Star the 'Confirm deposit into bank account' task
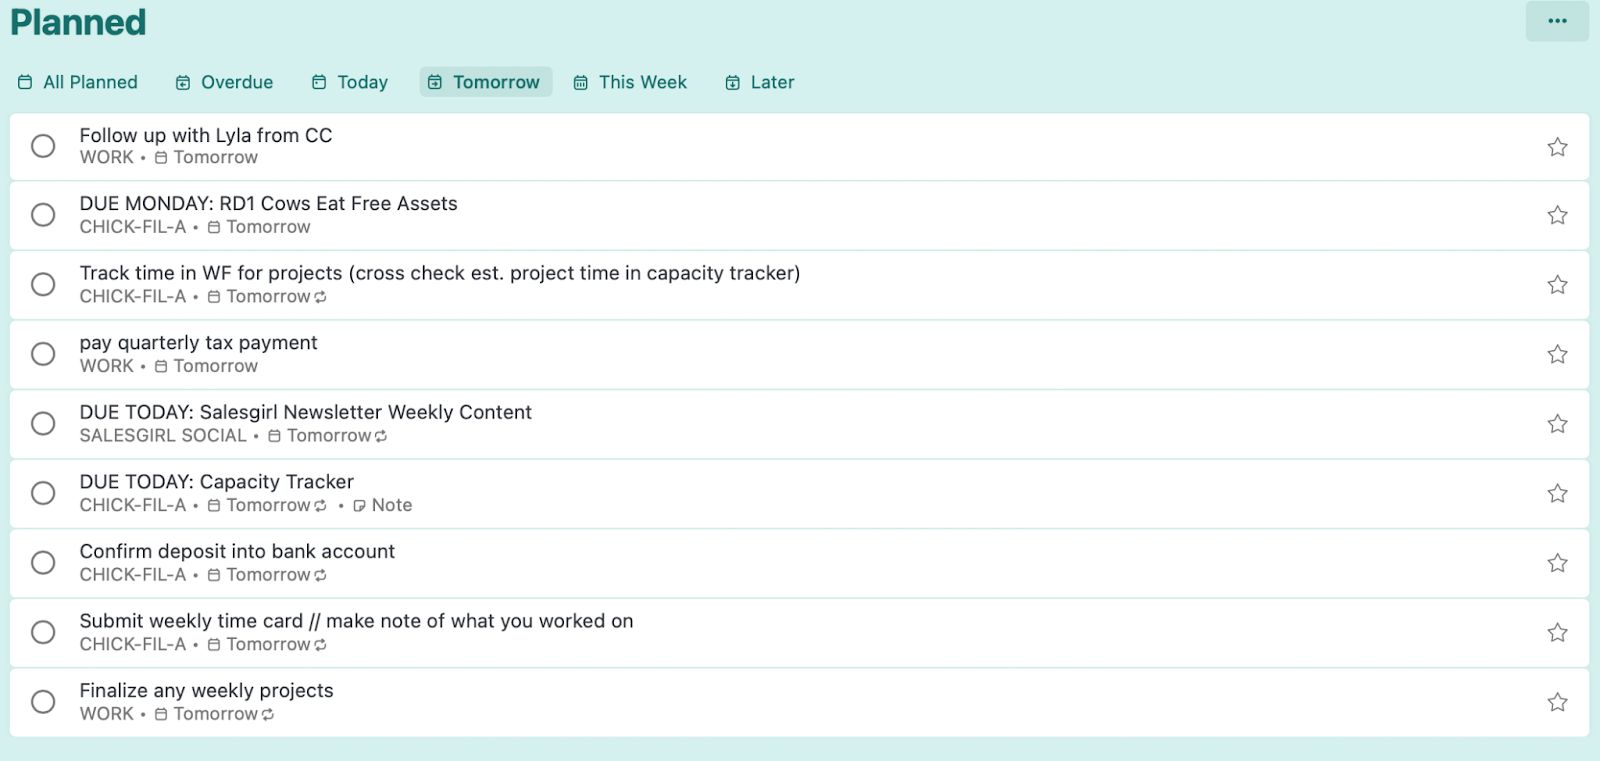The width and height of the screenshot is (1600, 761). coord(1557,563)
